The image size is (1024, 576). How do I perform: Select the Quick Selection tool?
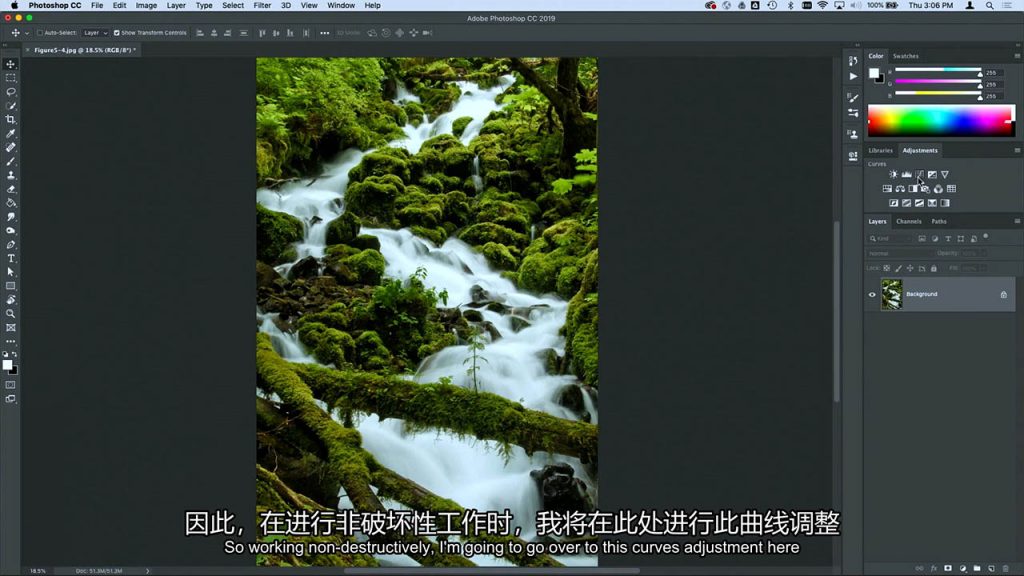(10, 106)
